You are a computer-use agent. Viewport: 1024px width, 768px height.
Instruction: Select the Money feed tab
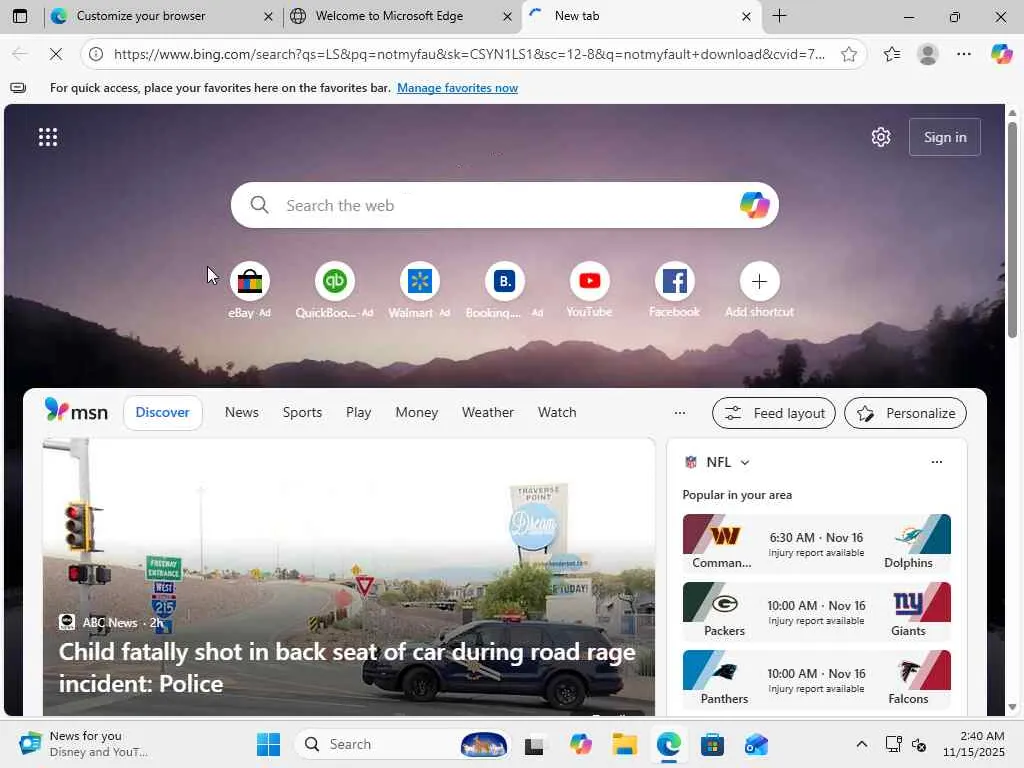[x=417, y=413]
